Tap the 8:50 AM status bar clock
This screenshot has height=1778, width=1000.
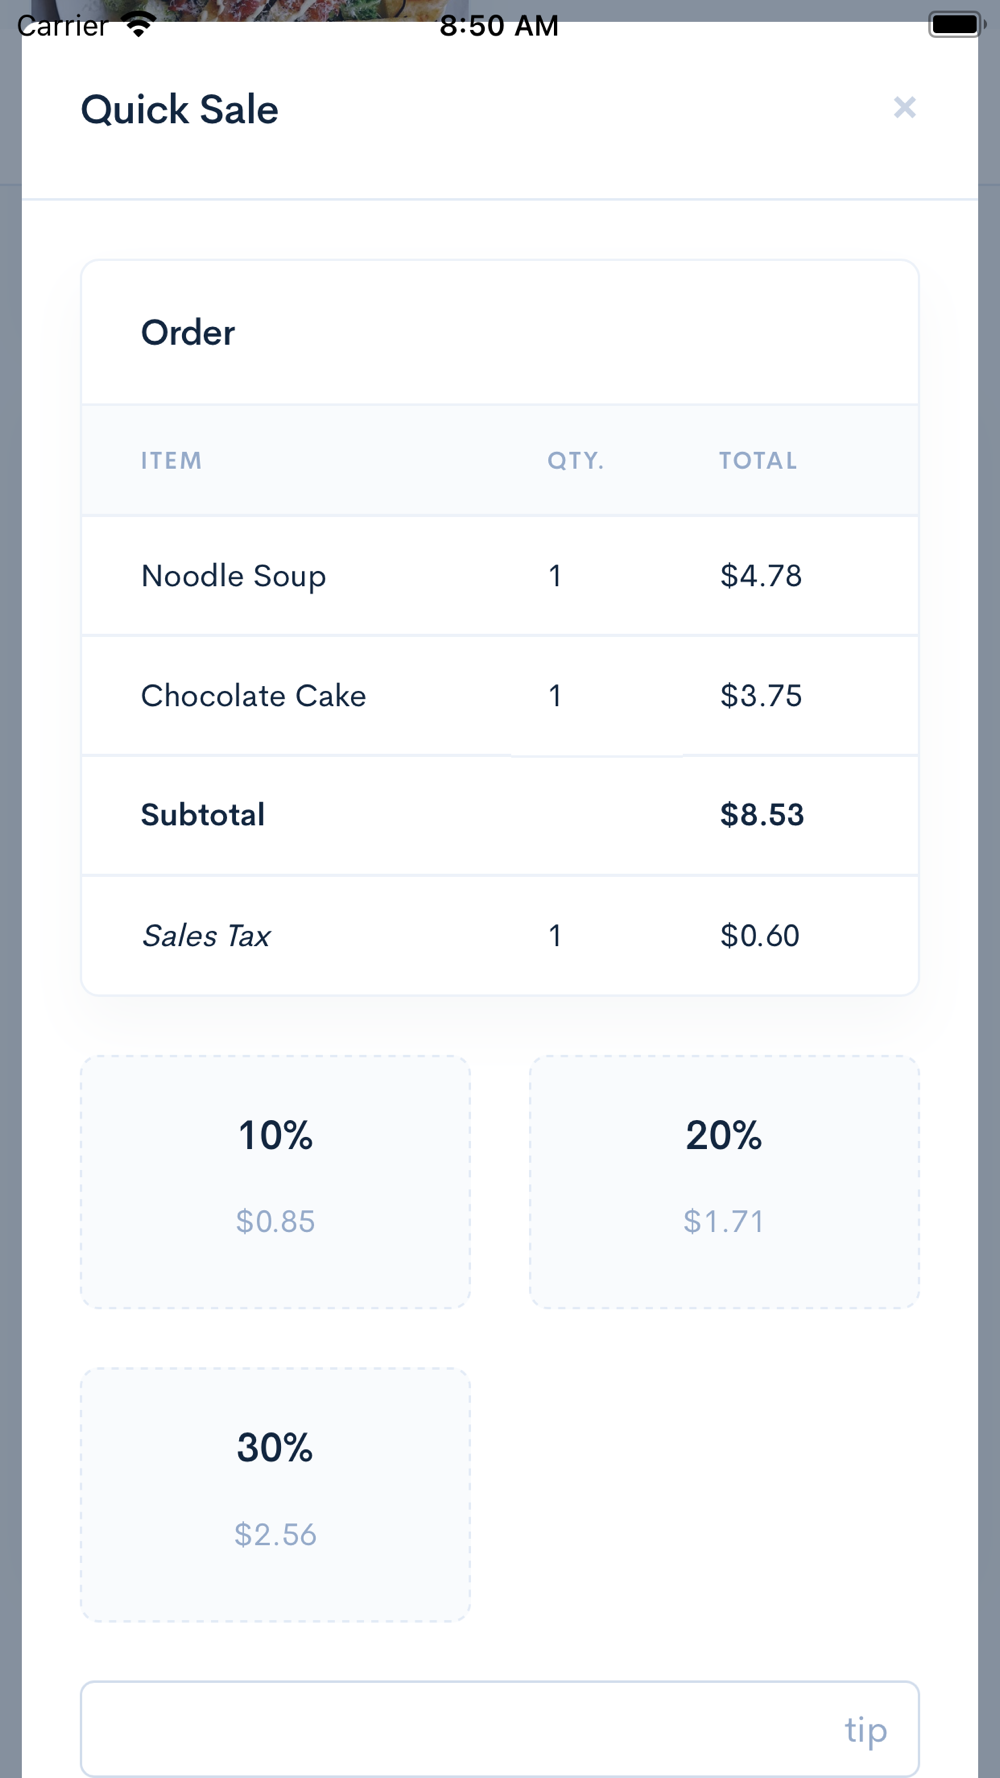pyautogui.click(x=499, y=25)
